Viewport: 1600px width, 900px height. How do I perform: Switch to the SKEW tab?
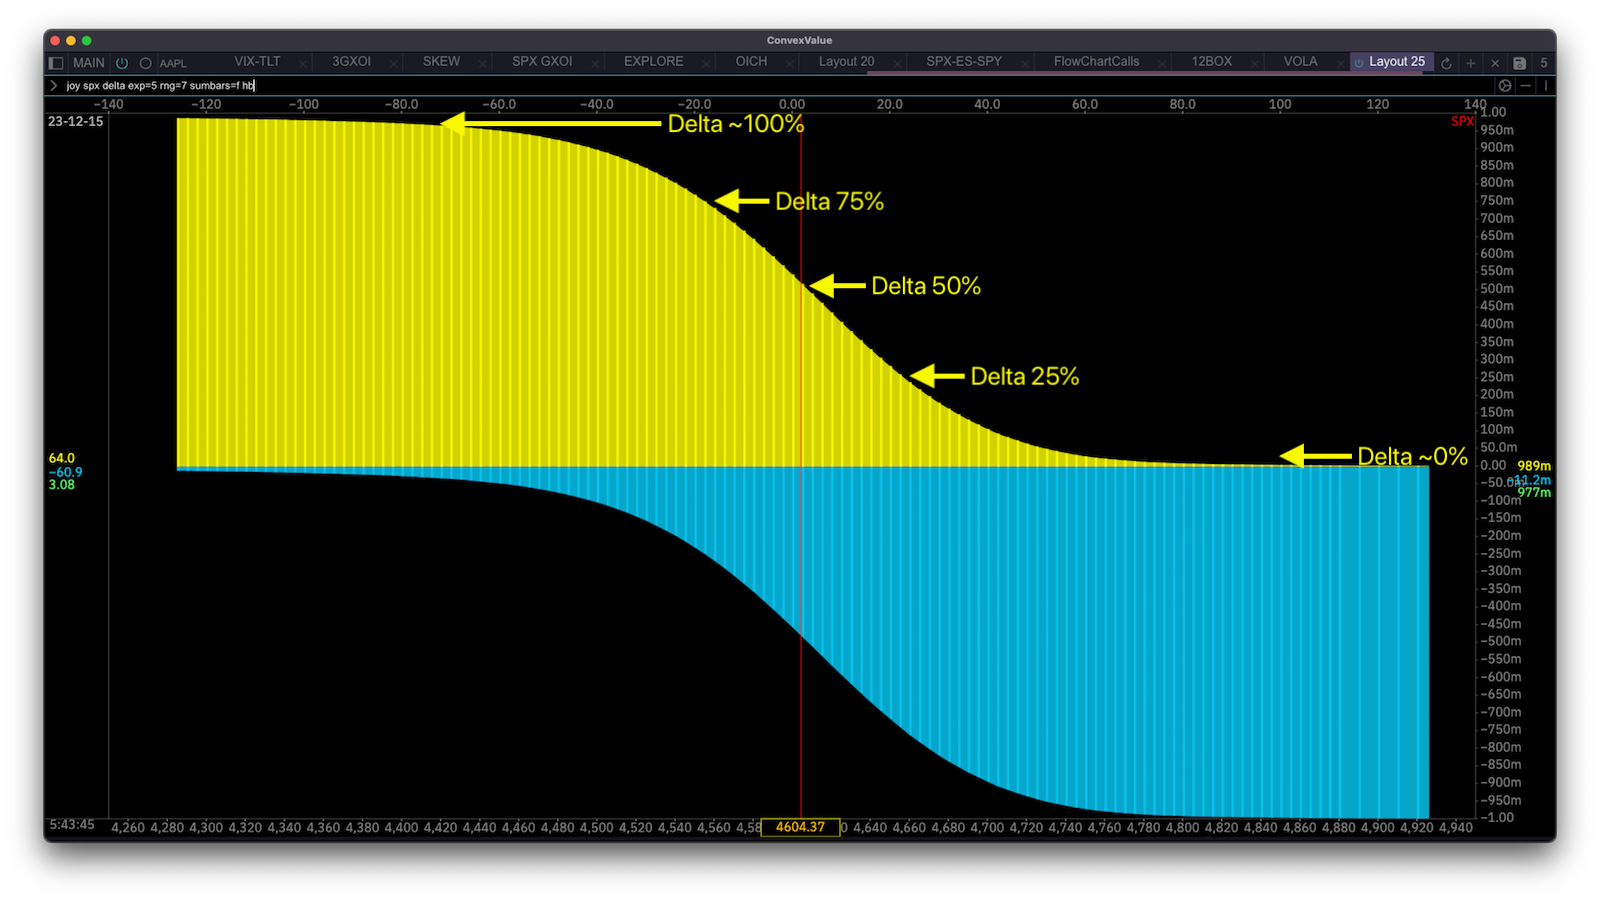(x=441, y=61)
